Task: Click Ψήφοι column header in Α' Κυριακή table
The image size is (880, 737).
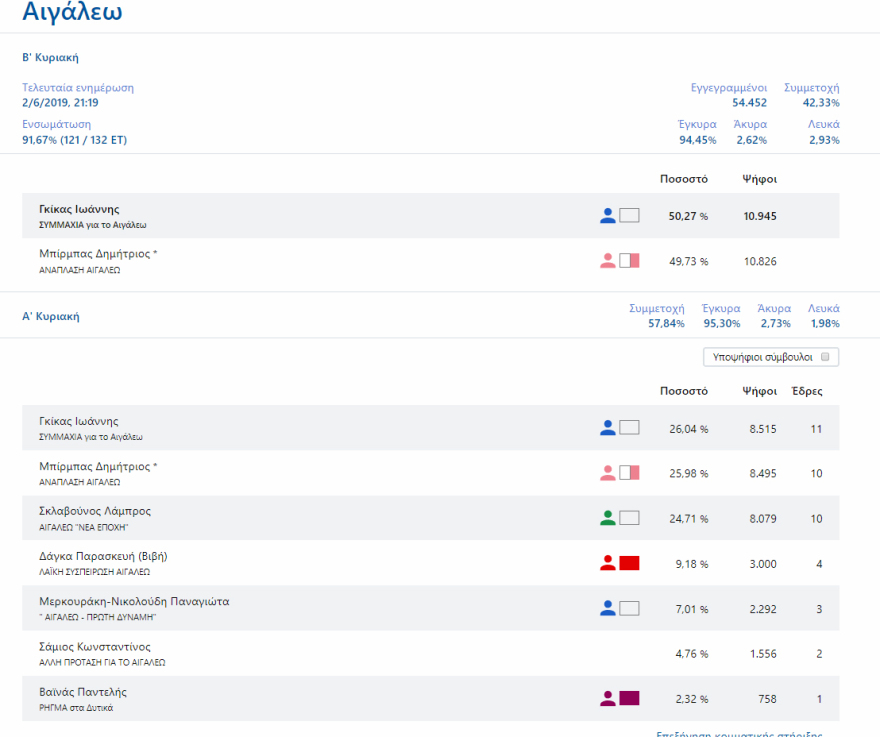Action: (x=759, y=391)
